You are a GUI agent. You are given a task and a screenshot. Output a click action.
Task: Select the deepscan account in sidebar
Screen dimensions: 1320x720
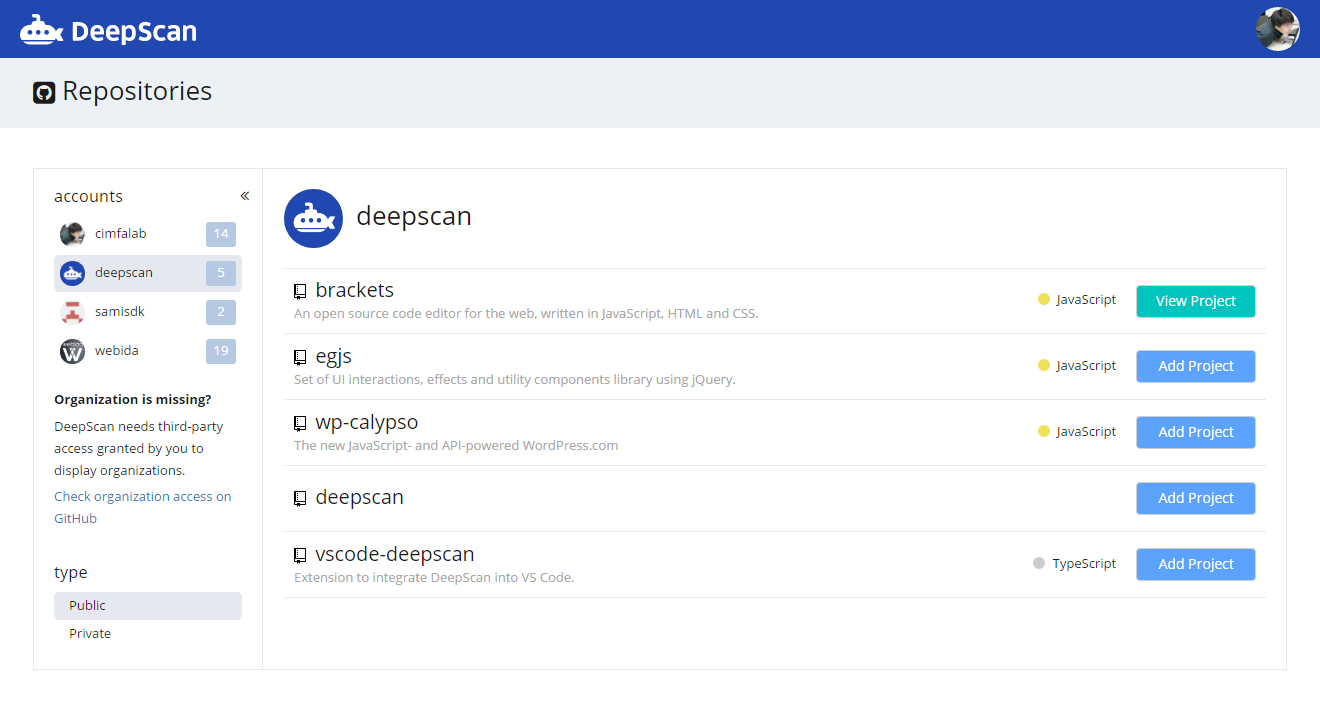(x=148, y=273)
